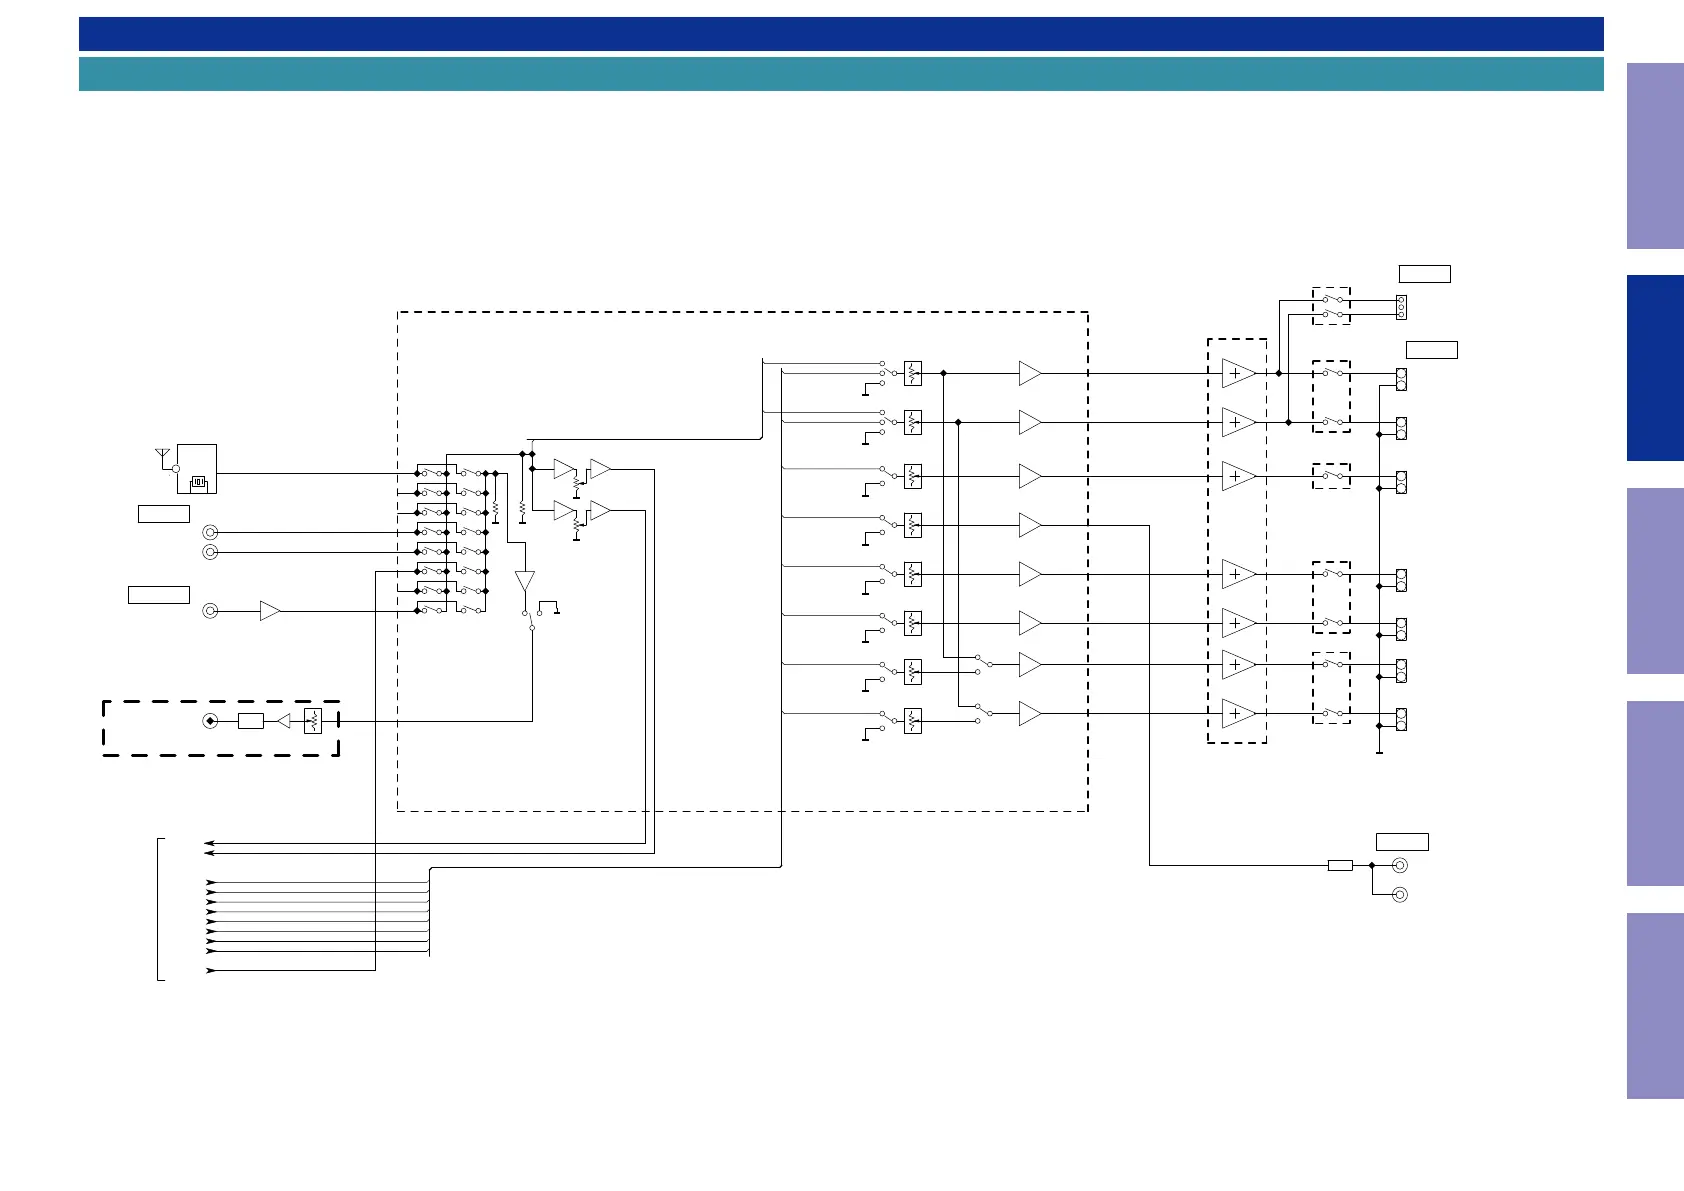The width and height of the screenshot is (1684, 1191).
Task: Open the fourth purple side tab
Action: [1655, 794]
